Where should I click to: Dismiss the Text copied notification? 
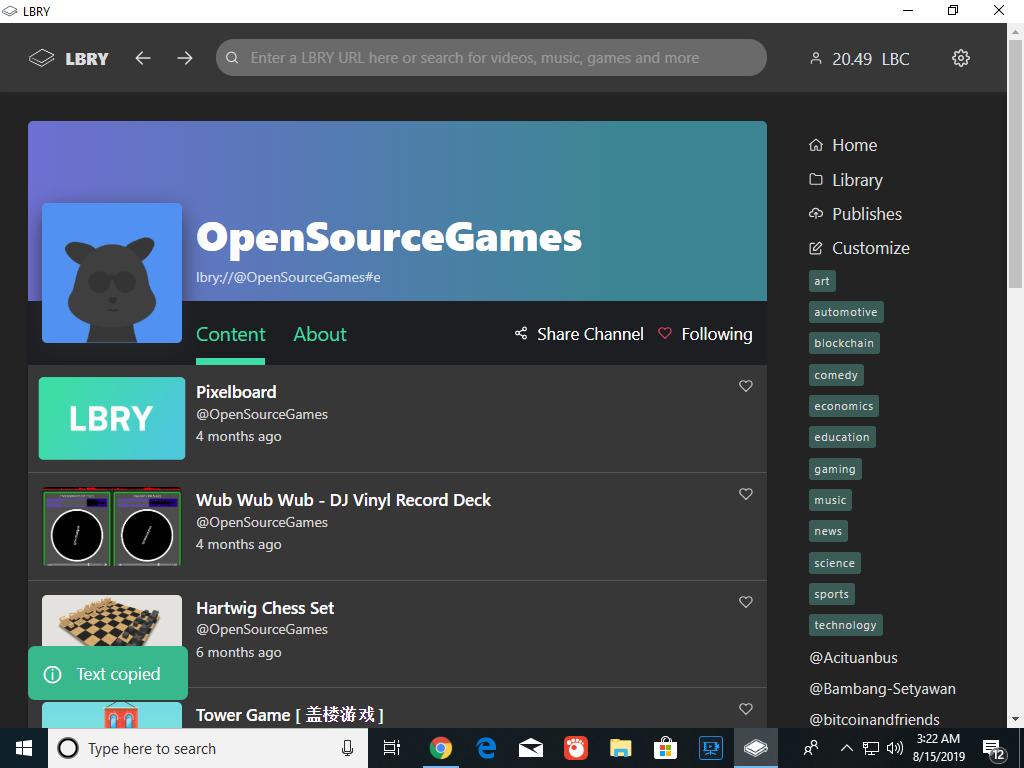coord(108,673)
